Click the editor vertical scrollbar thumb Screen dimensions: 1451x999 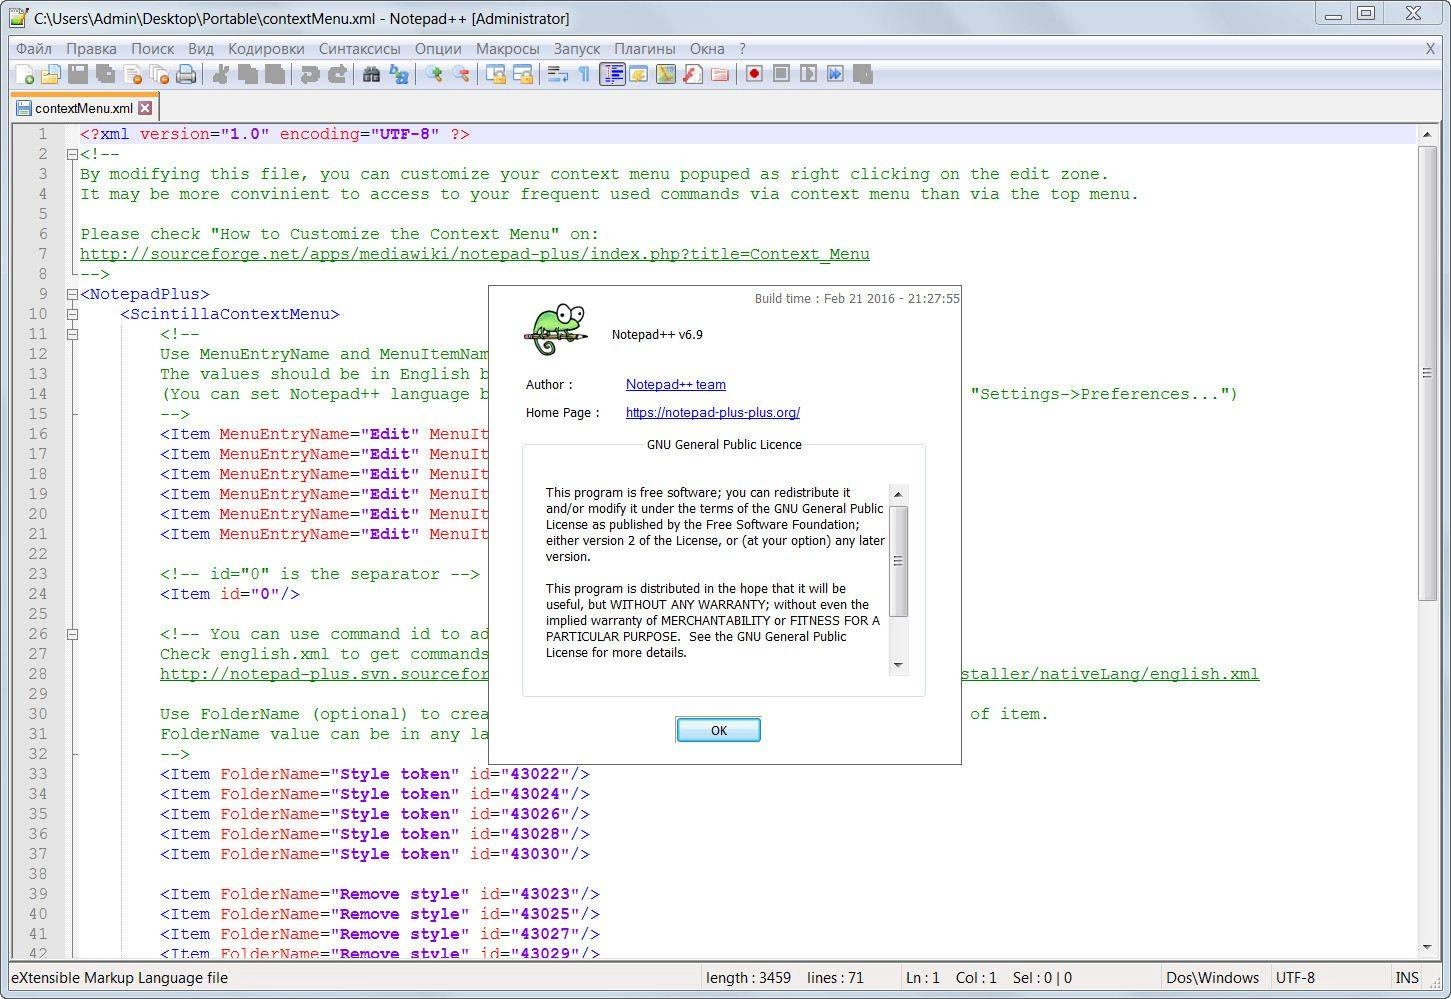point(1427,372)
